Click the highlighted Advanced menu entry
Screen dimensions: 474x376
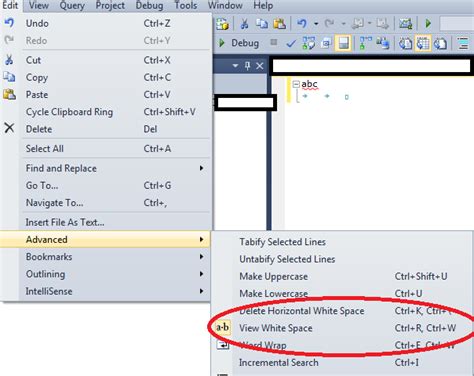(105, 239)
